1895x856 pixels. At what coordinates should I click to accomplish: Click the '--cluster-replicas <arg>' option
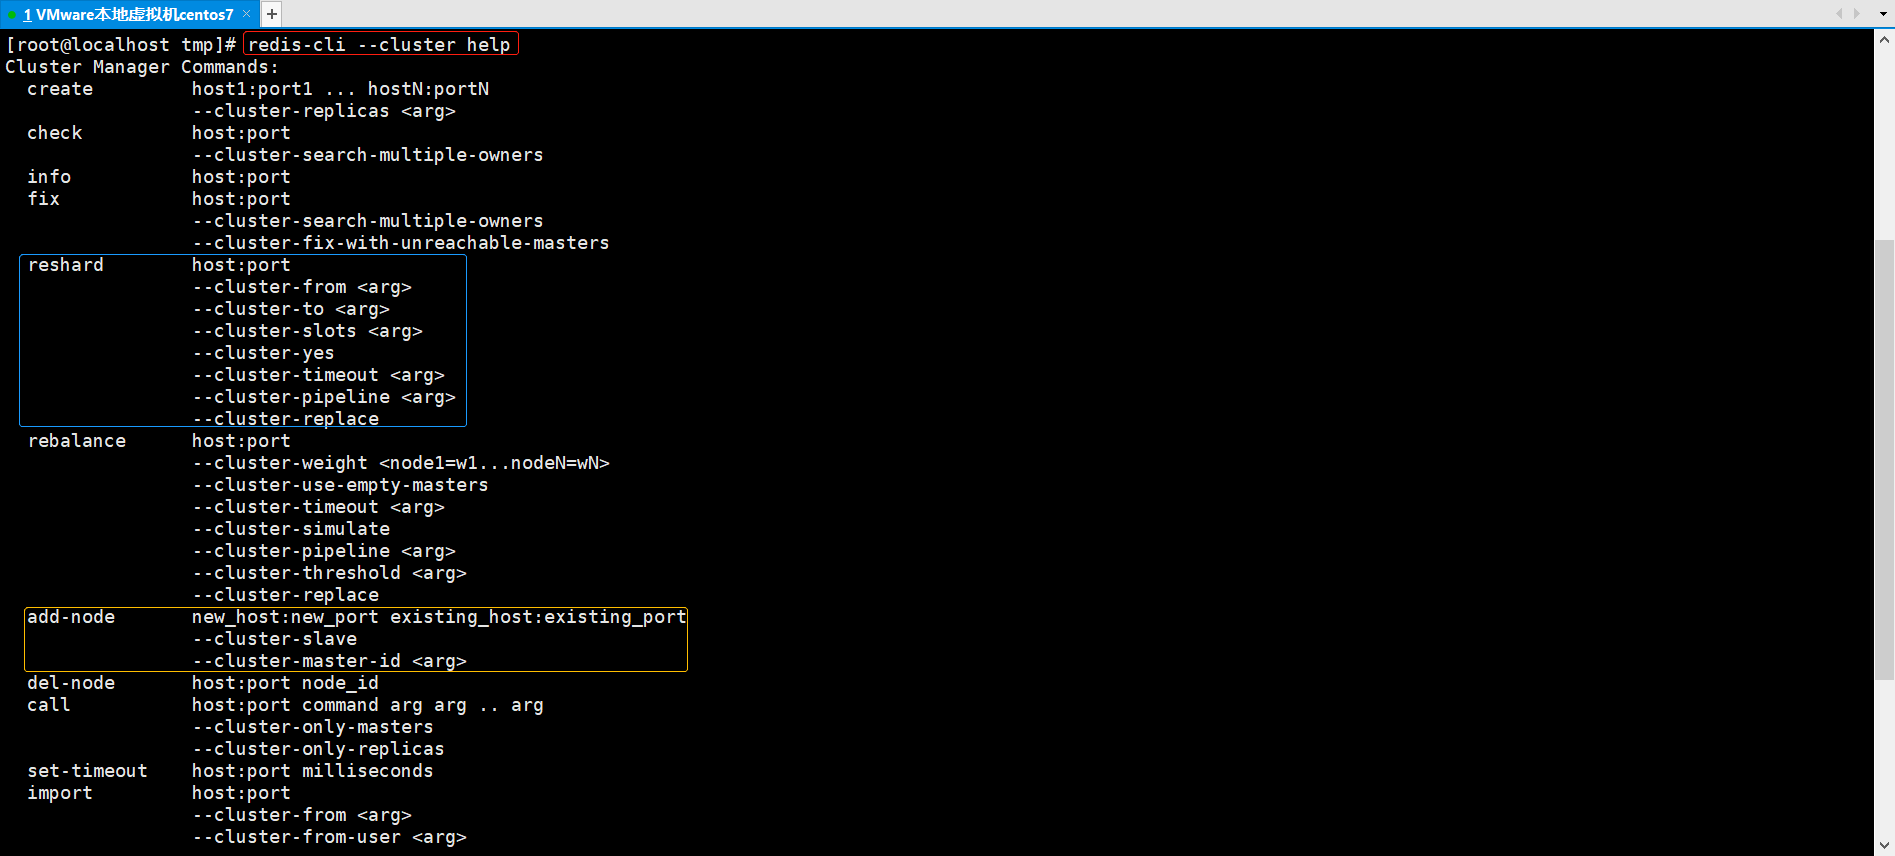click(324, 111)
